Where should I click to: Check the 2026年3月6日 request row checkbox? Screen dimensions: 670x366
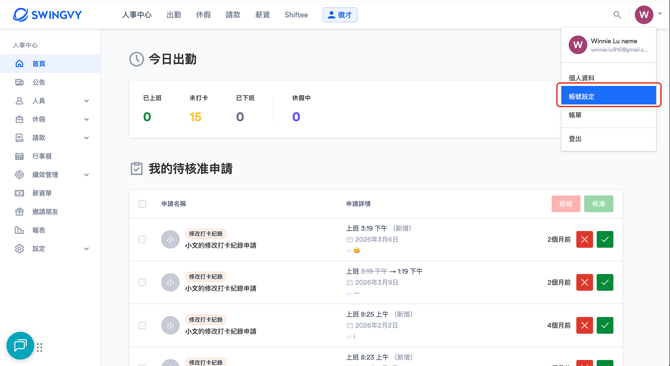pos(142,239)
